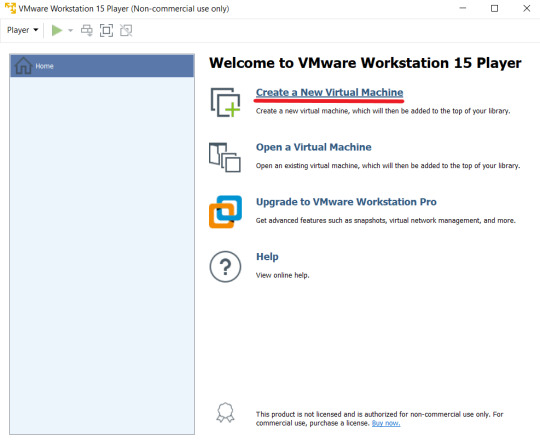Click Send Ctrl+Alt+Del toolbar icon
The image size is (540, 443).
[87, 30]
